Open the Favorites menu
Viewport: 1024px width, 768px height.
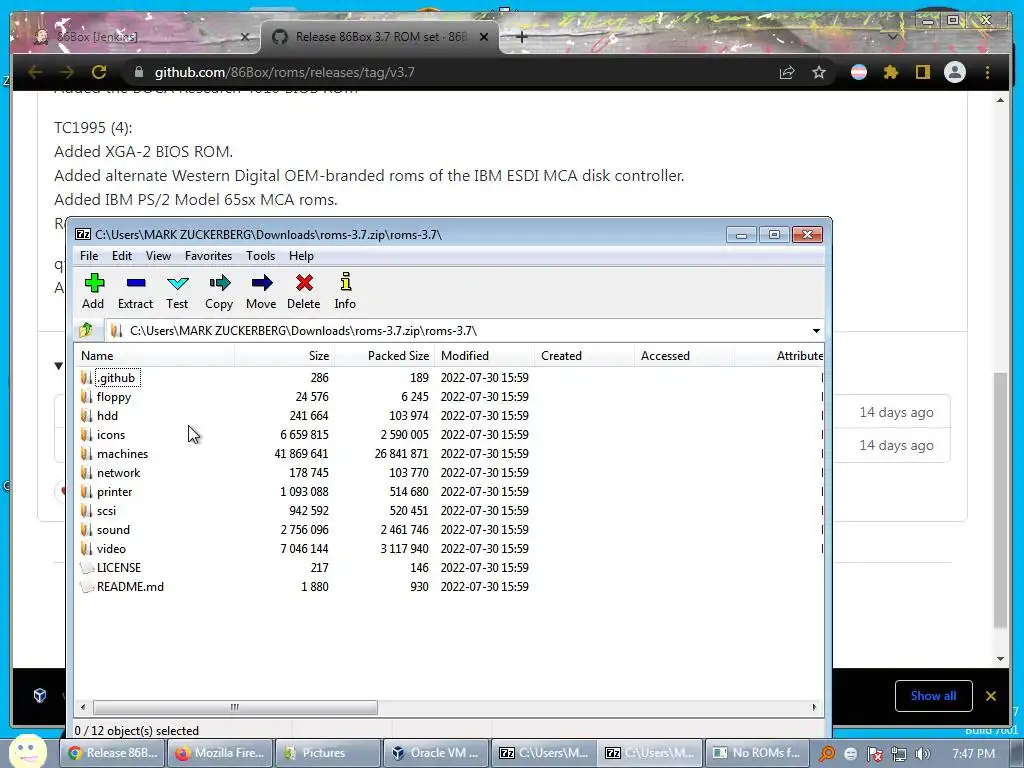click(208, 256)
